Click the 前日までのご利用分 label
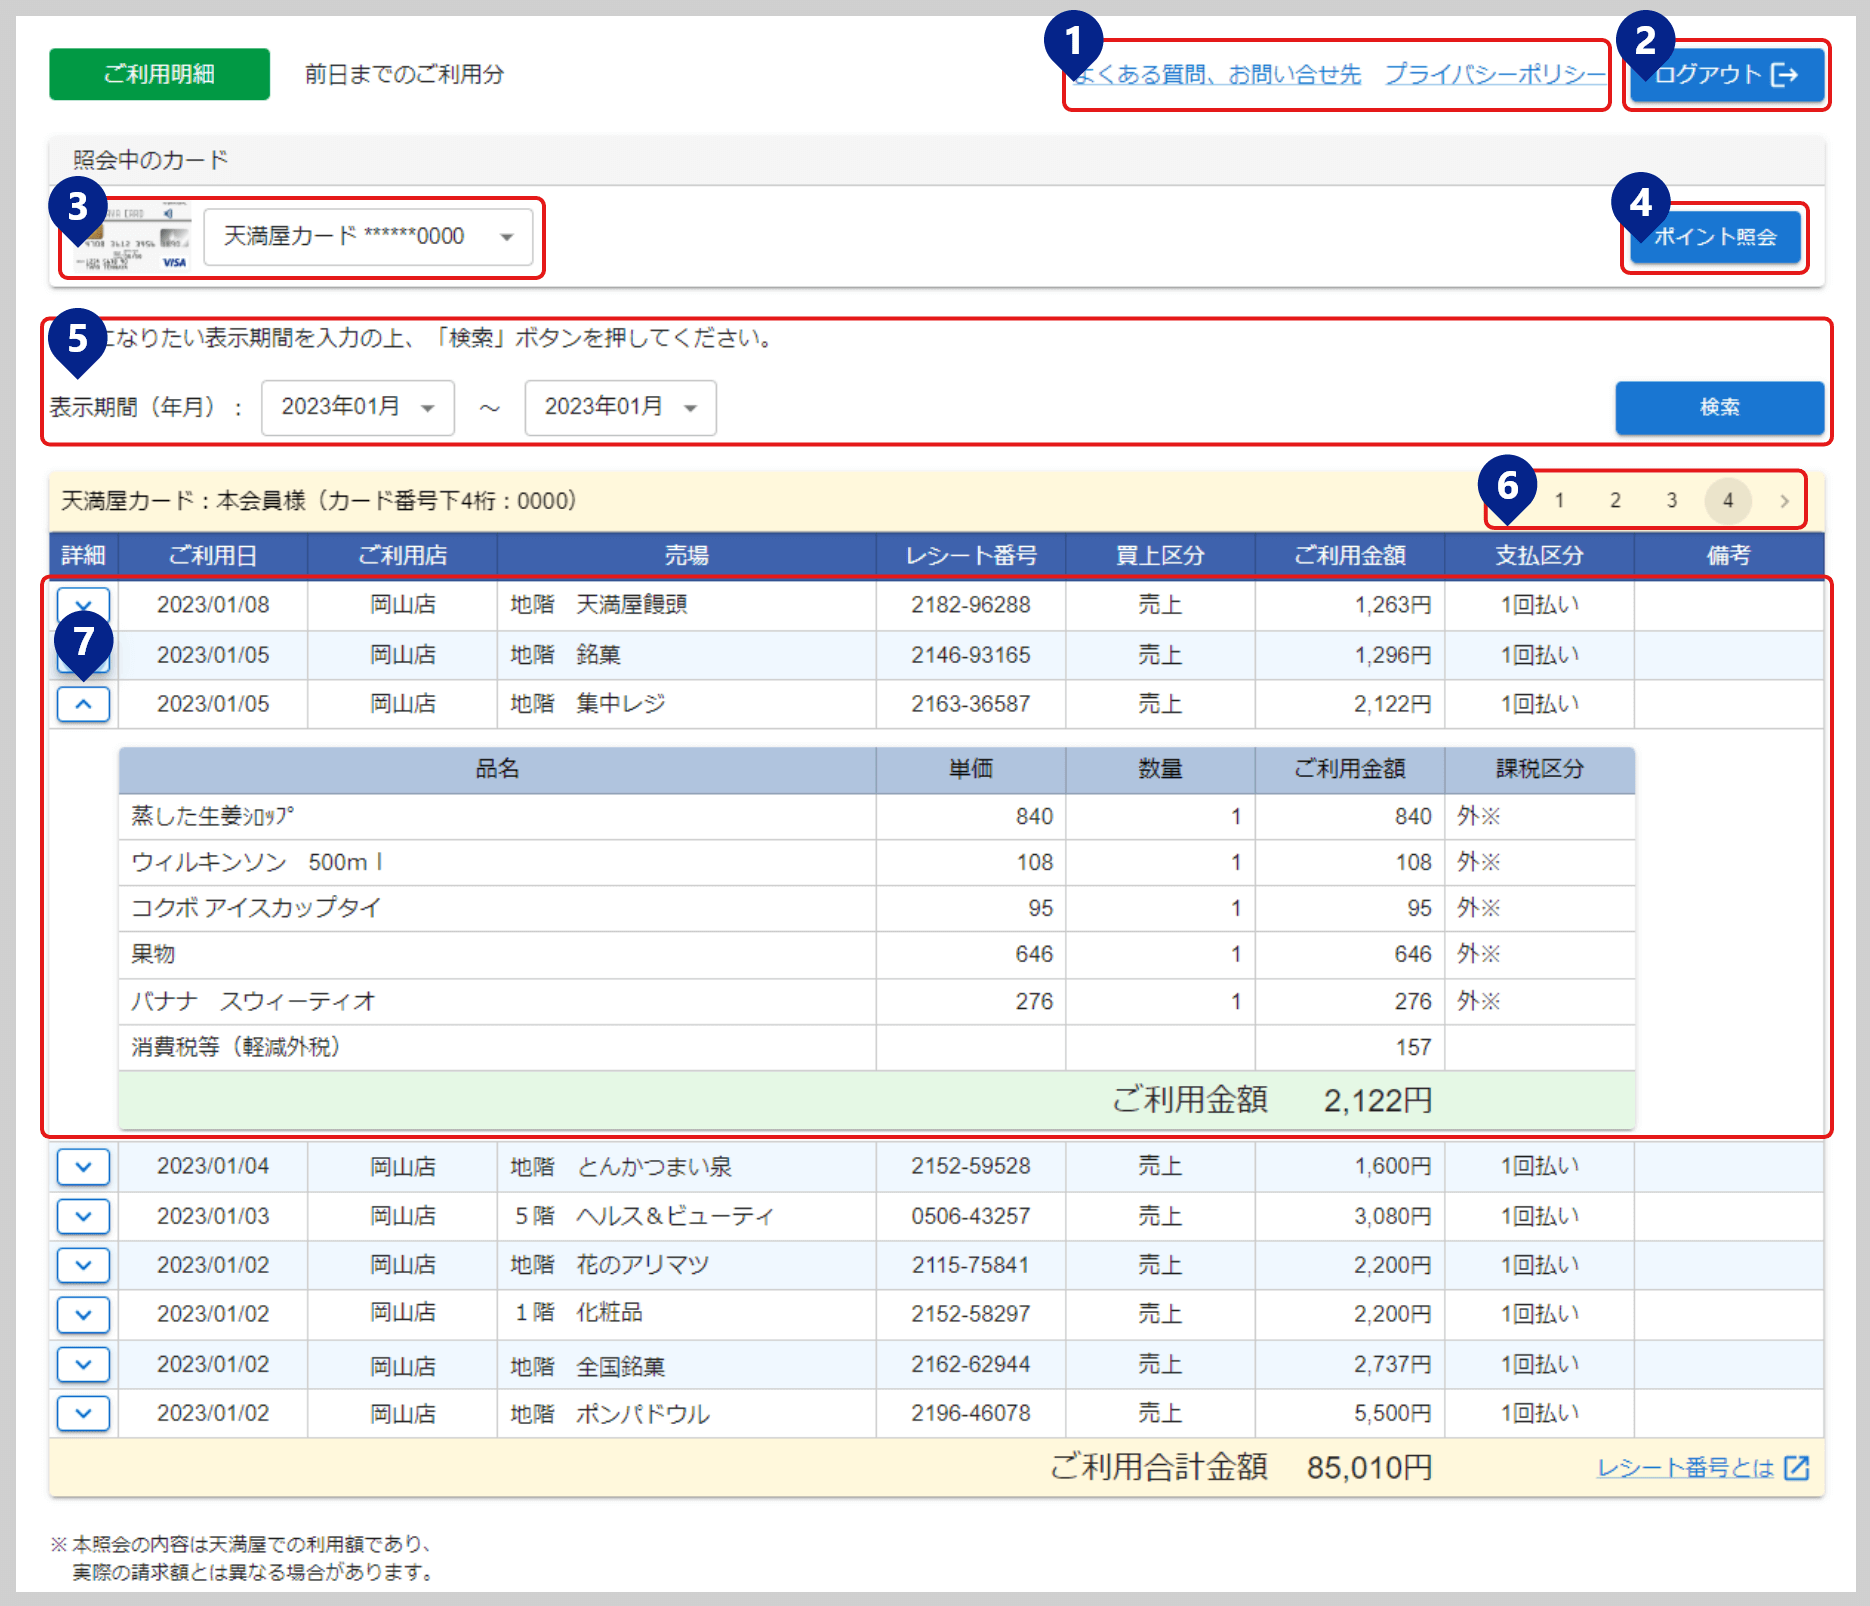 click(404, 74)
